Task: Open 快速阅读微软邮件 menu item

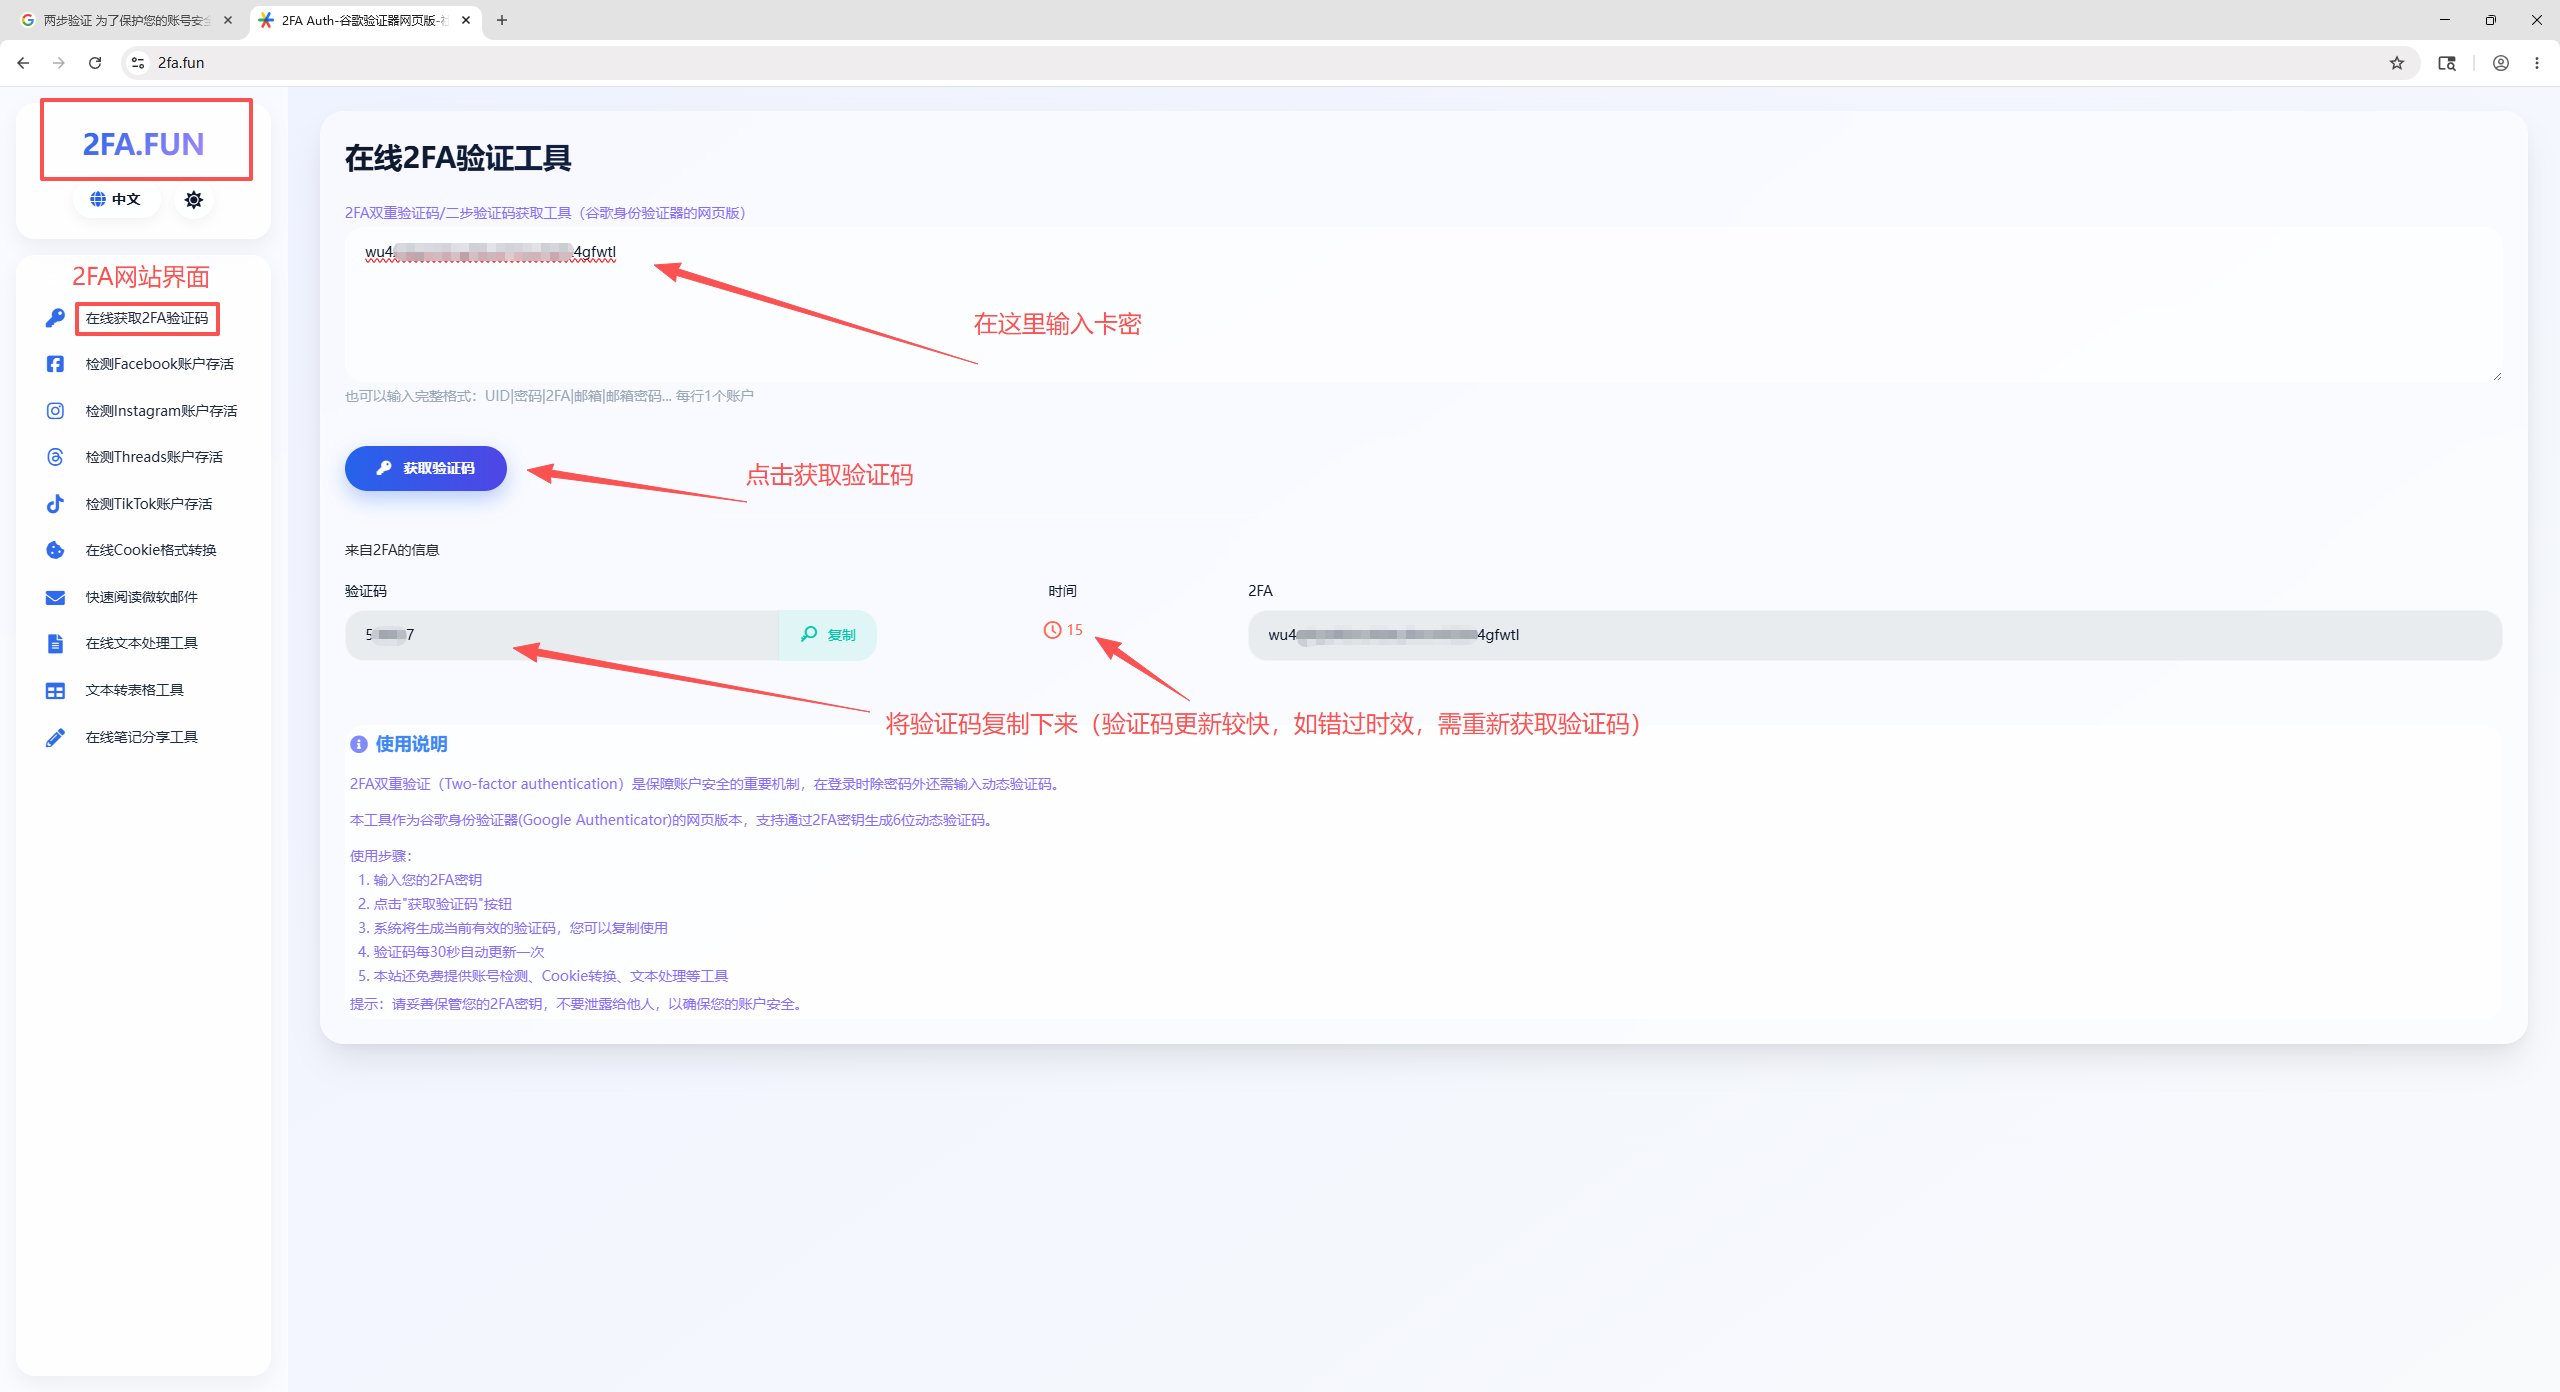Action: coord(142,597)
